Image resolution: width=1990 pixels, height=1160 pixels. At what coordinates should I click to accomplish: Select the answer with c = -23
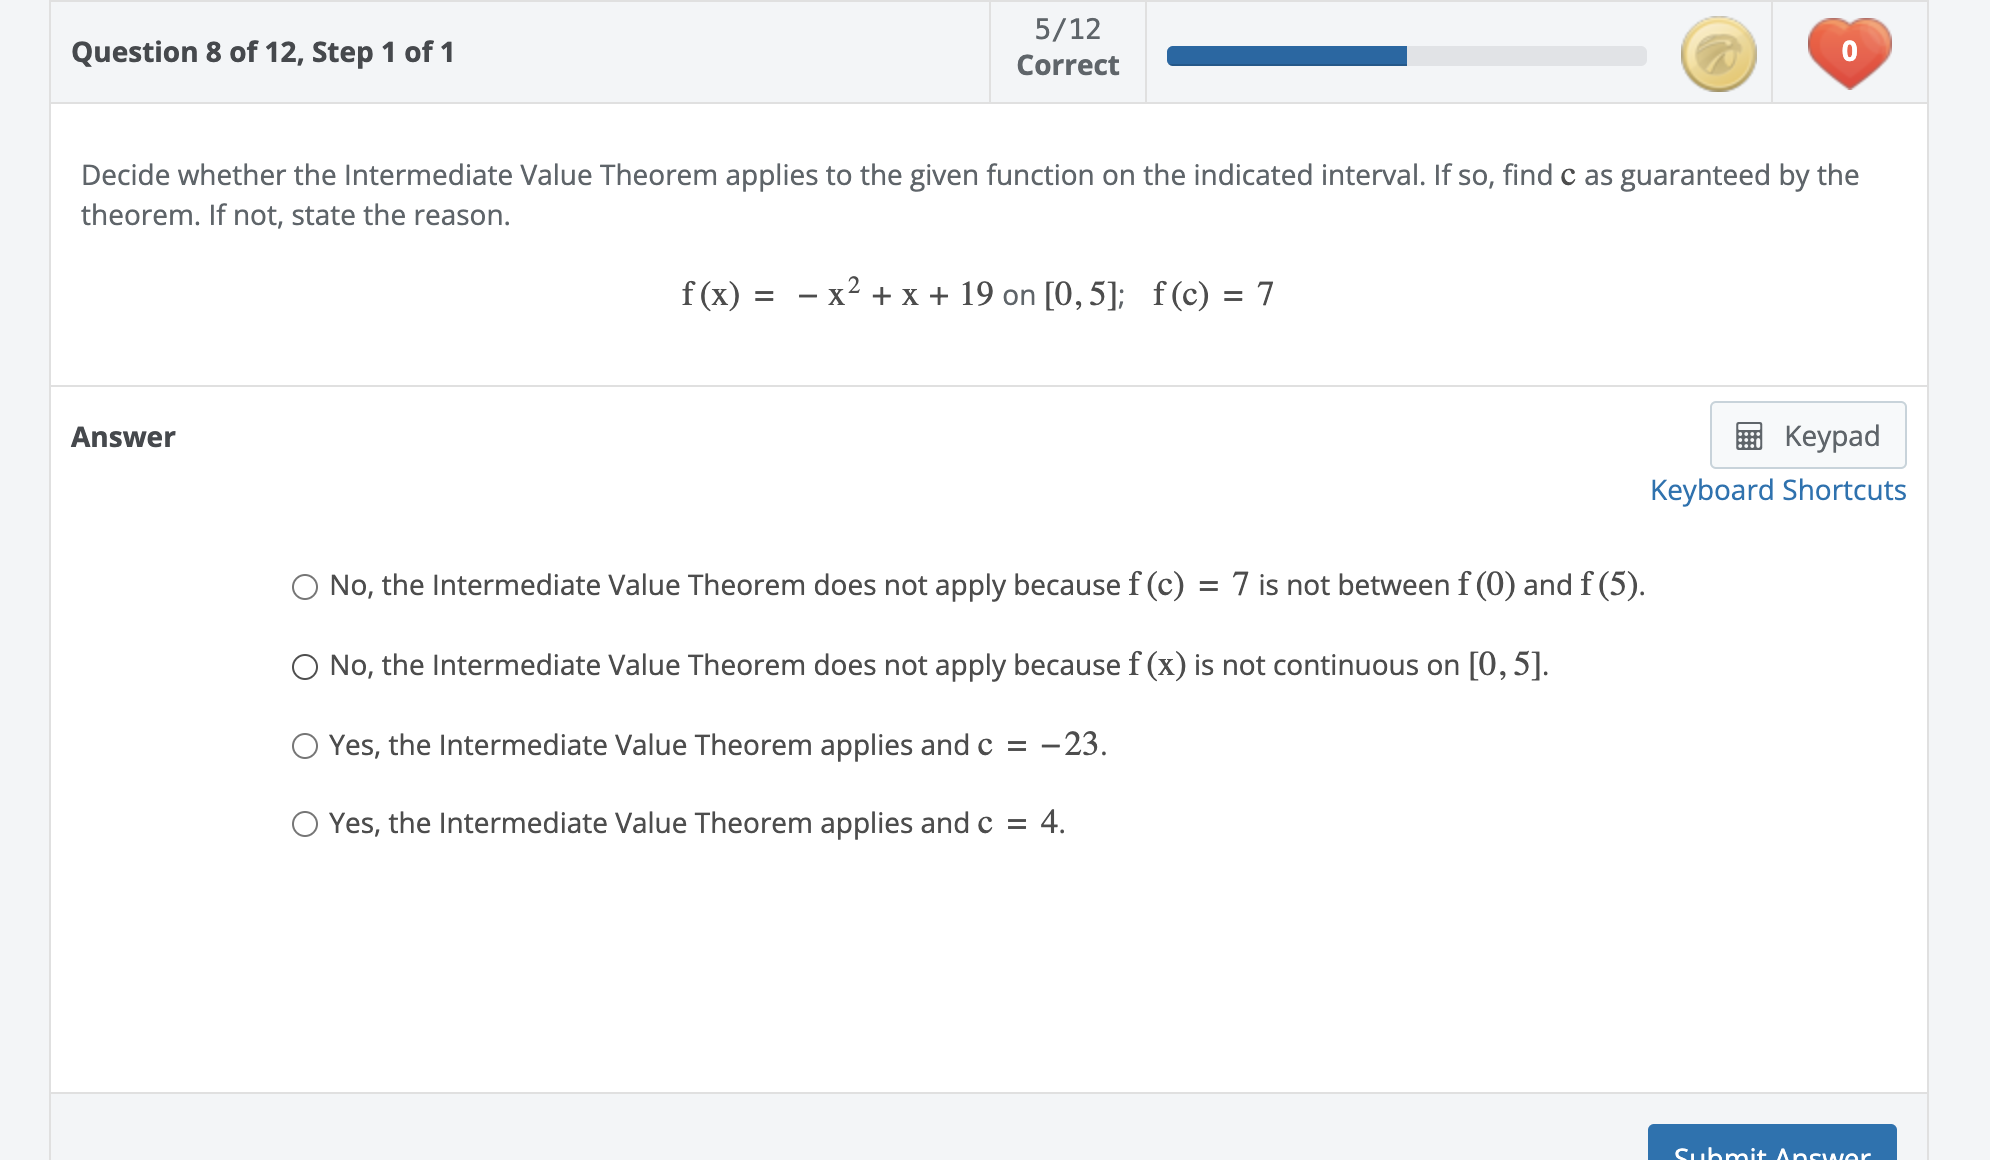pos(304,744)
